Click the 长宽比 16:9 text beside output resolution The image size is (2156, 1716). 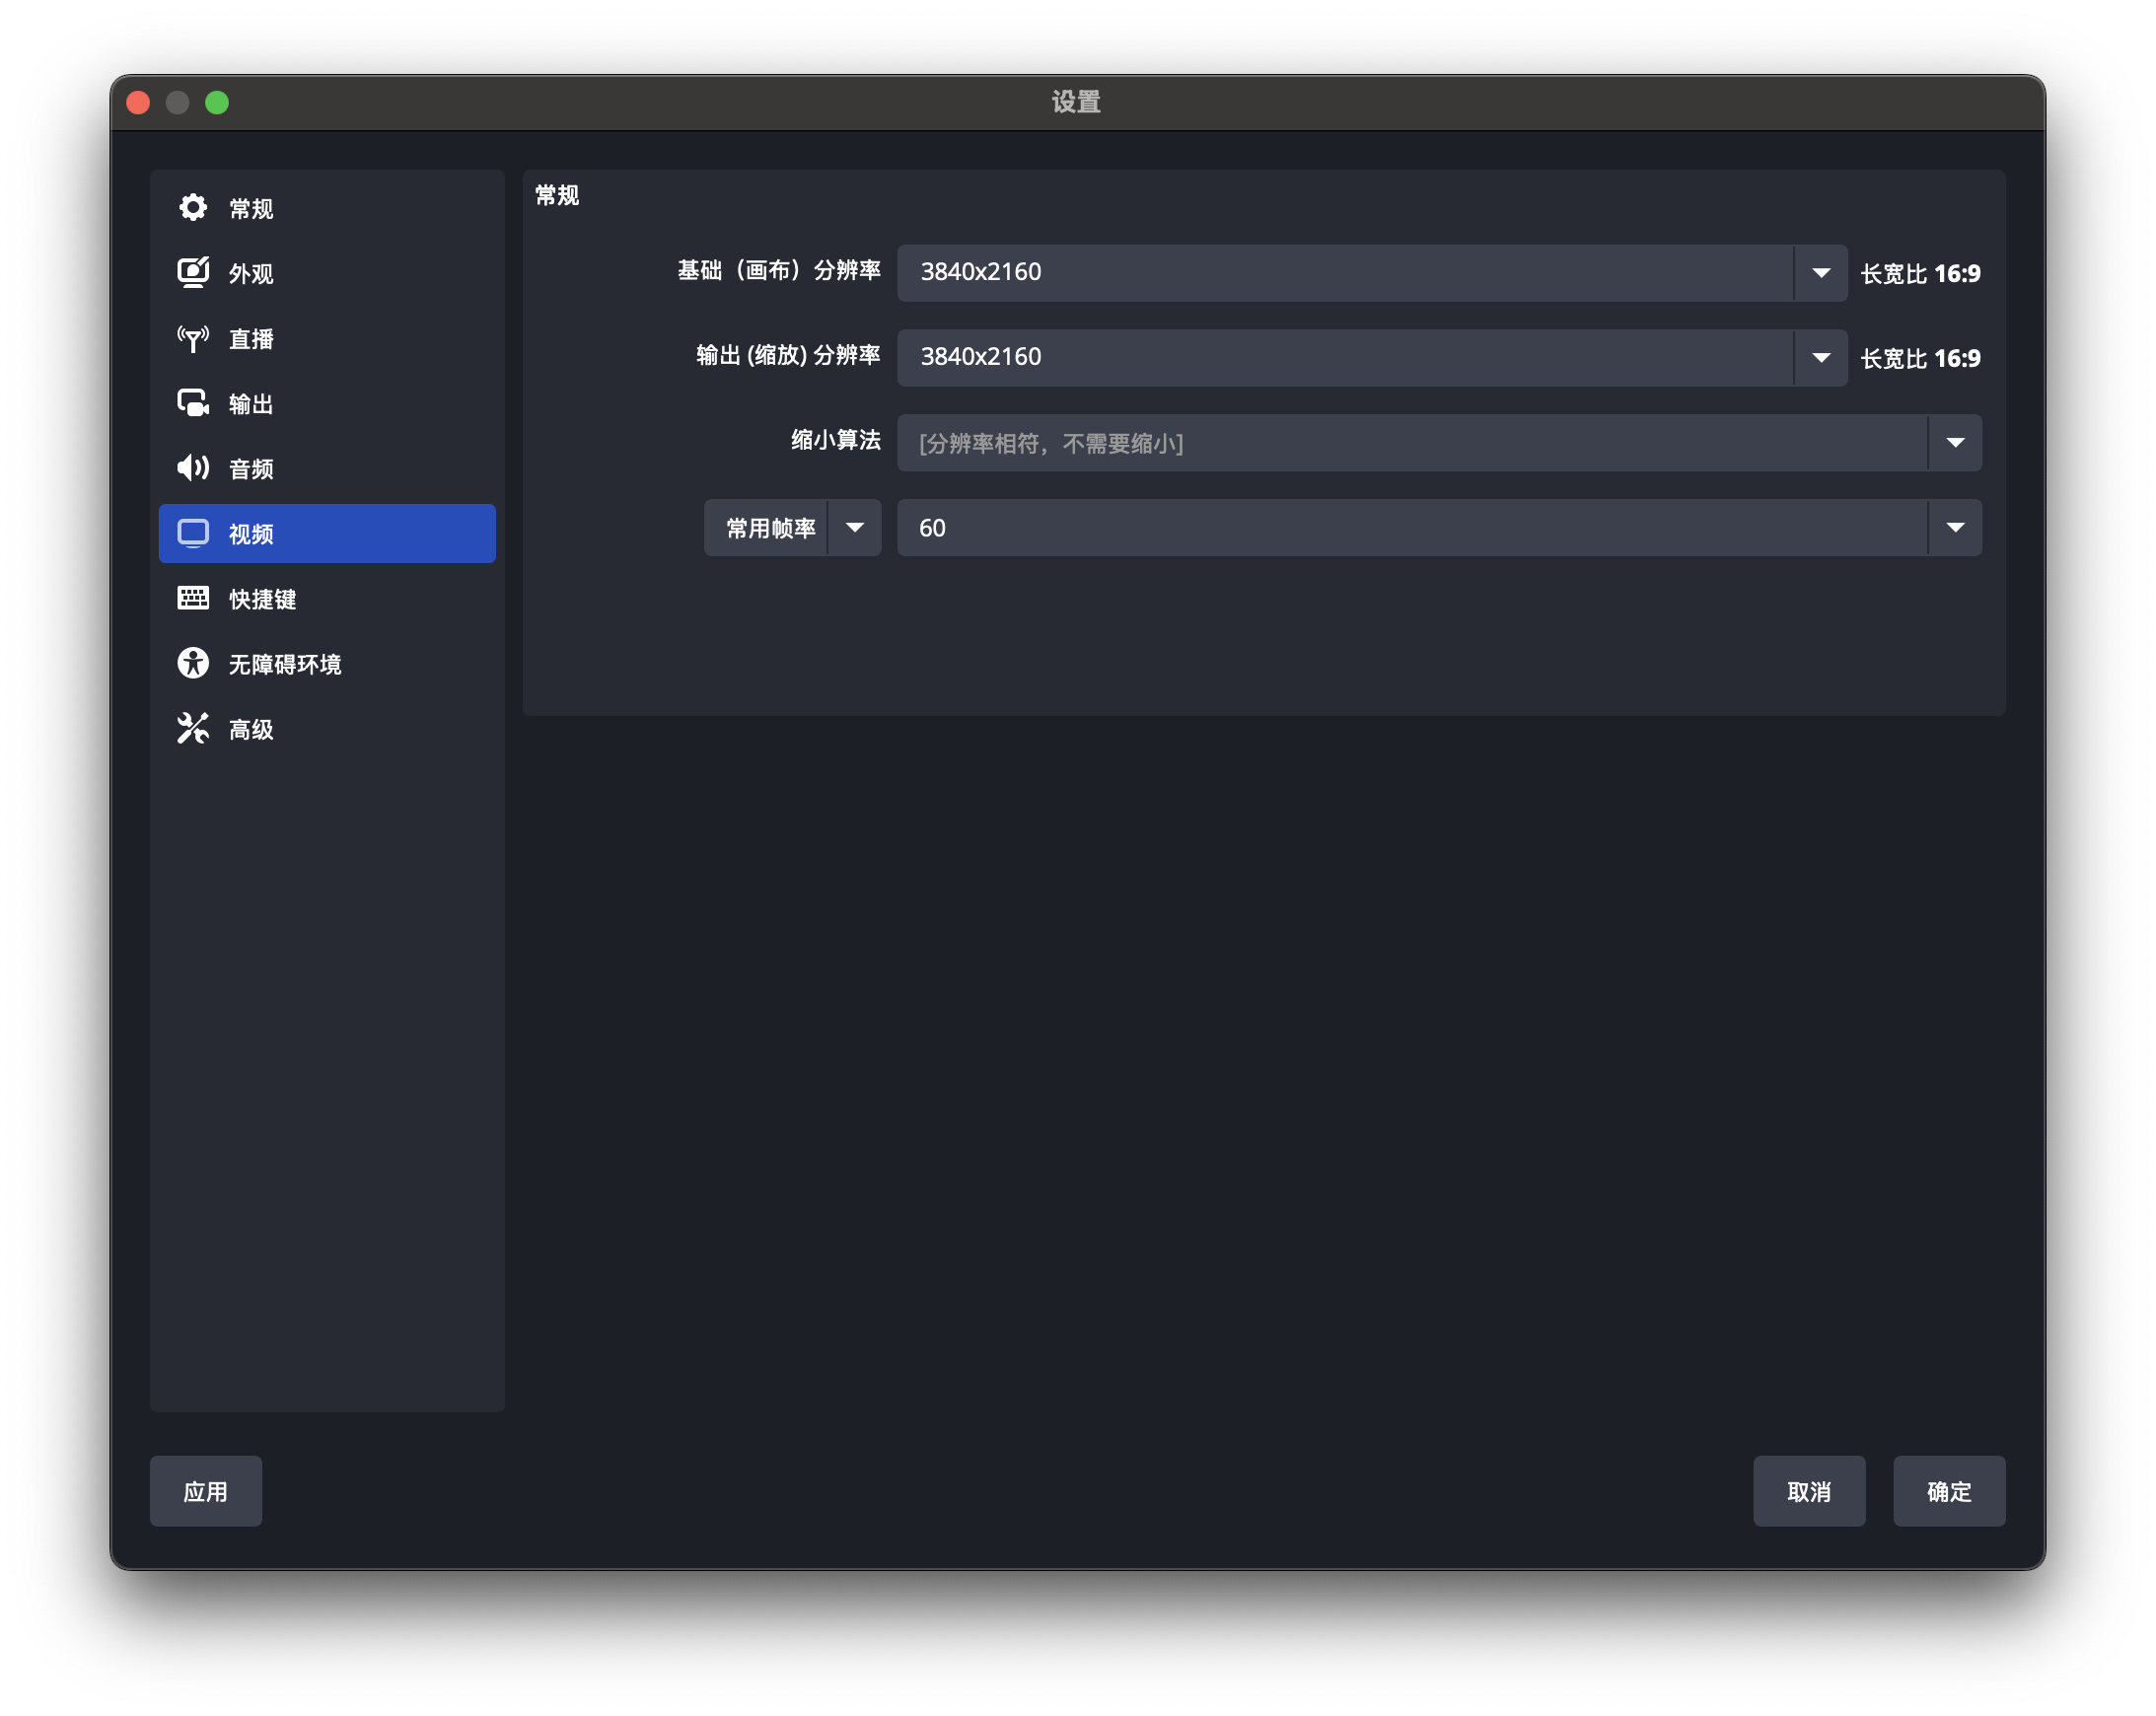pyautogui.click(x=1920, y=358)
